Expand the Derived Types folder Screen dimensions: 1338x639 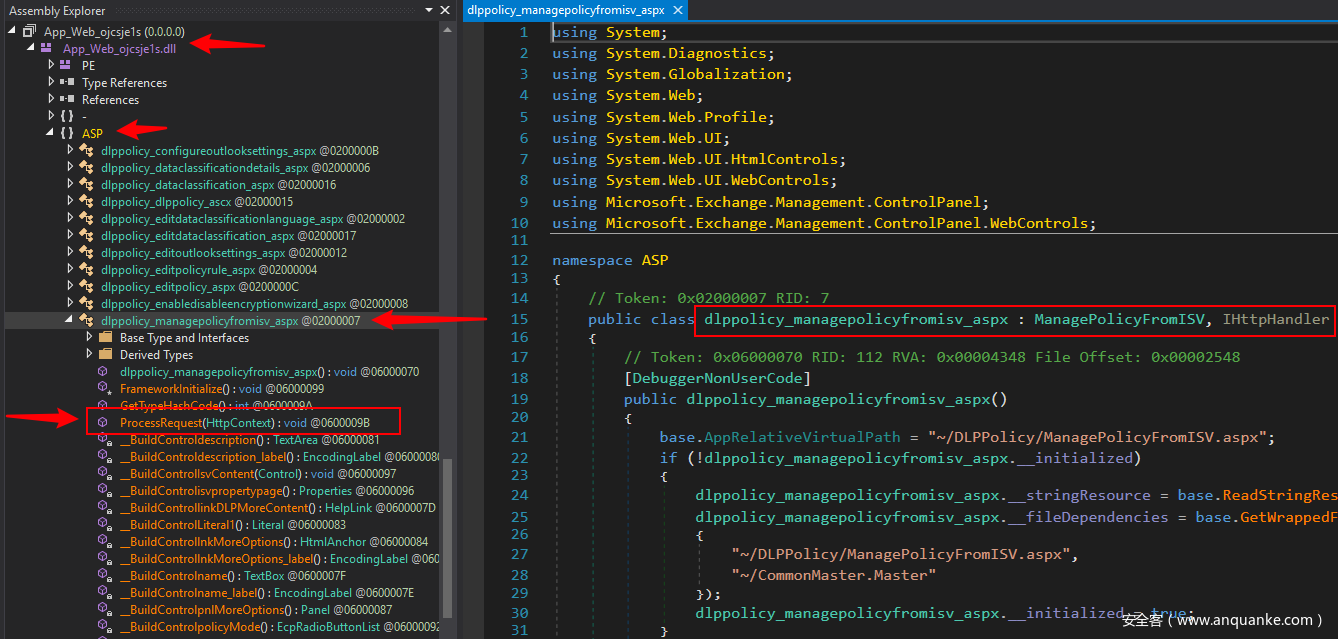click(x=89, y=355)
